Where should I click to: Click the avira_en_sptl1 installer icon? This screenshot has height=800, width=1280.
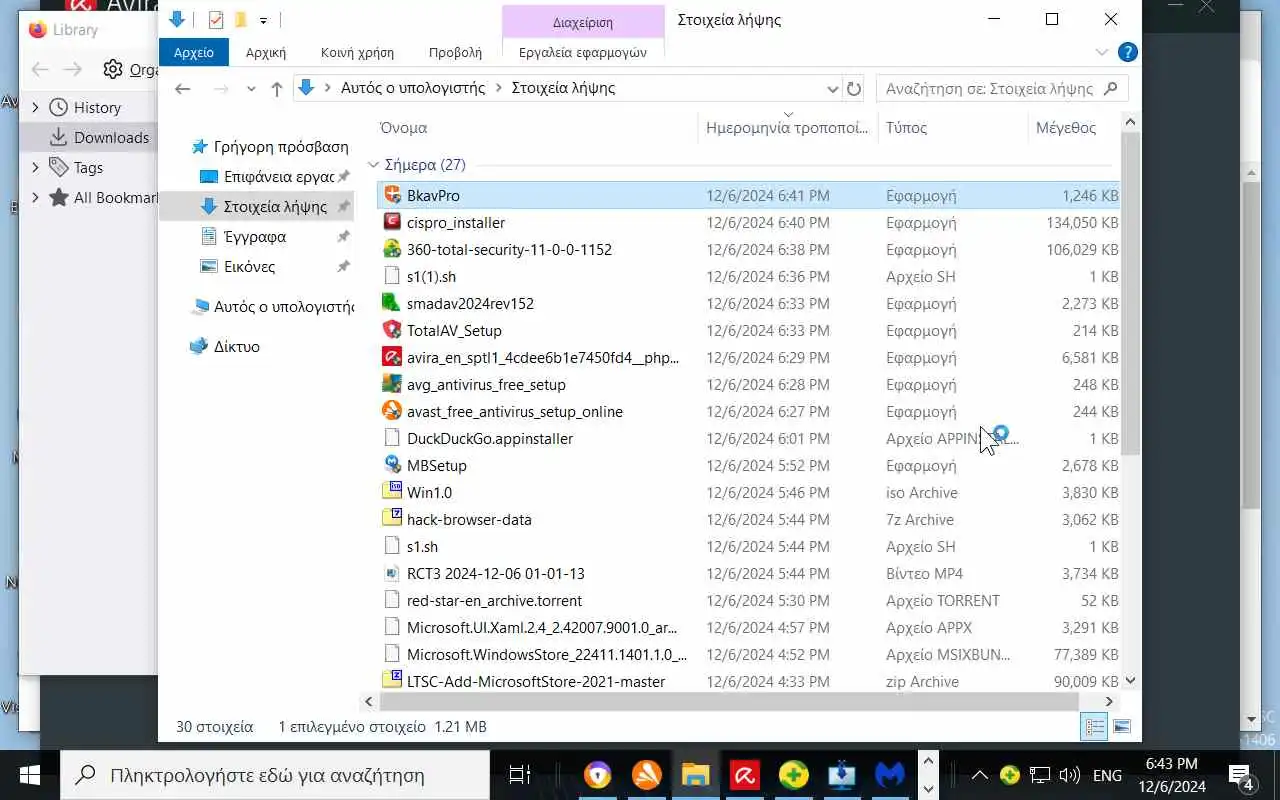click(392, 357)
